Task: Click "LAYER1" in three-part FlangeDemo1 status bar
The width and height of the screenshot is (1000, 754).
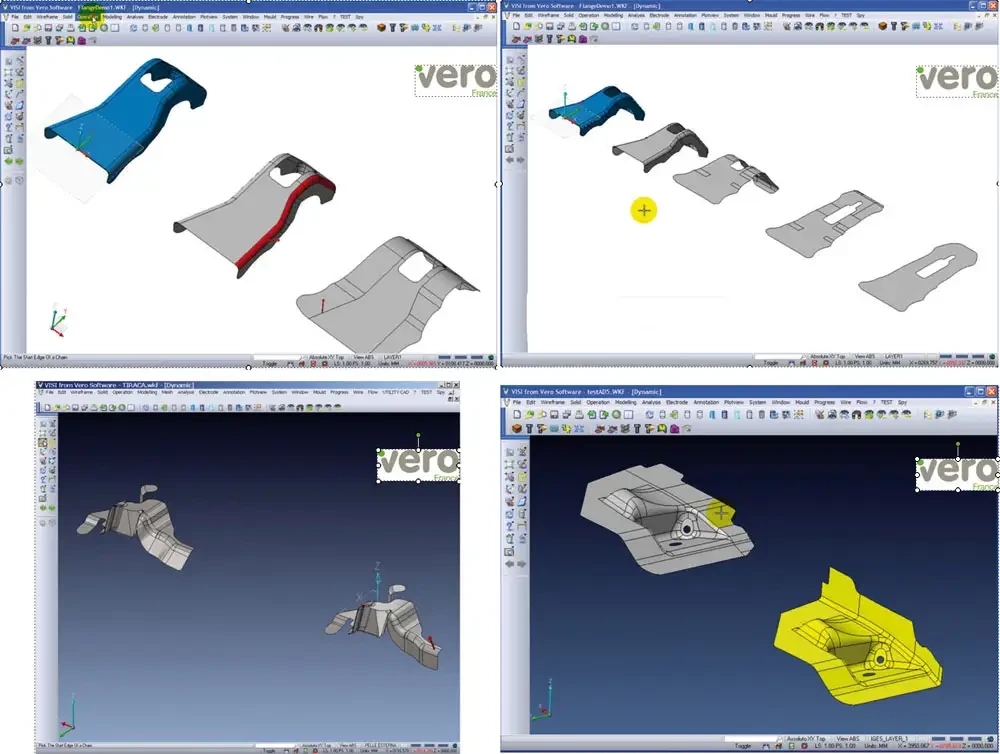Action: click(x=393, y=357)
